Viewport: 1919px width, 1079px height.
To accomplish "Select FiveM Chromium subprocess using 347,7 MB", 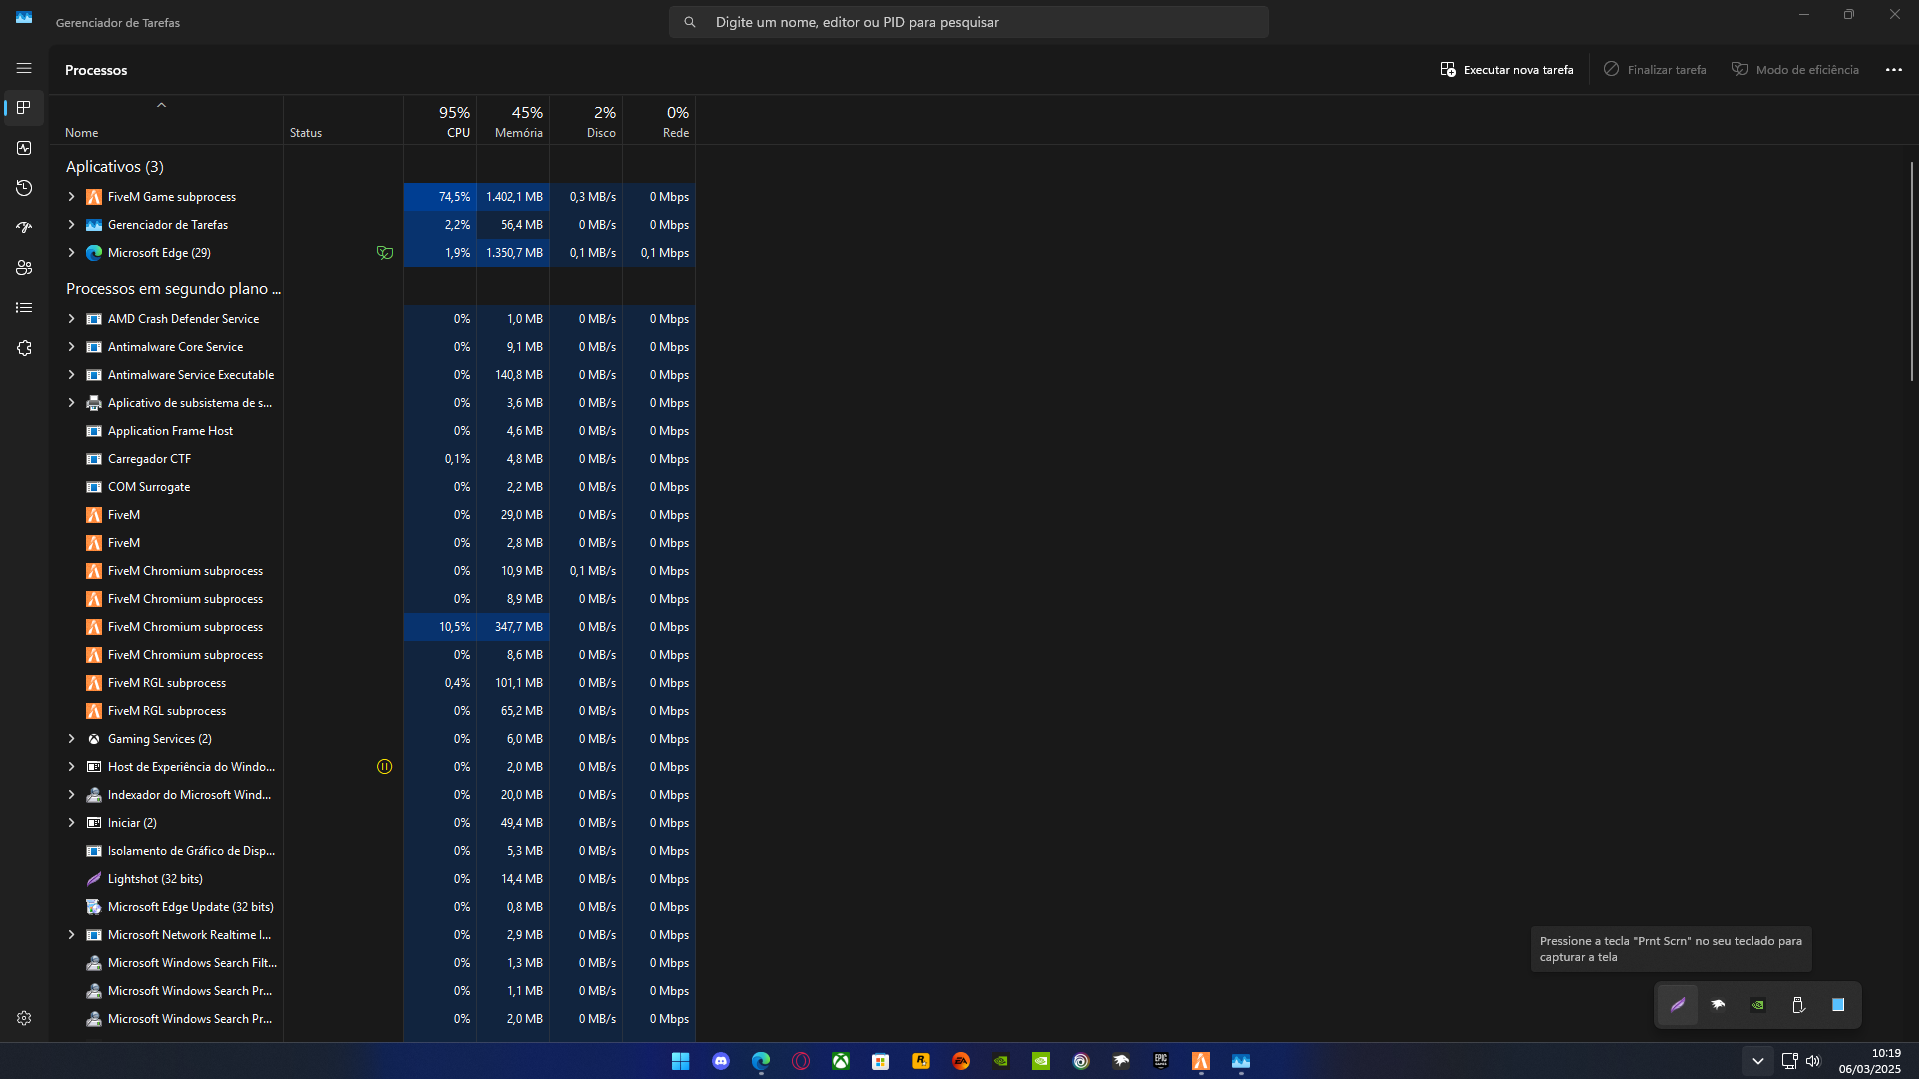I will [372, 627].
